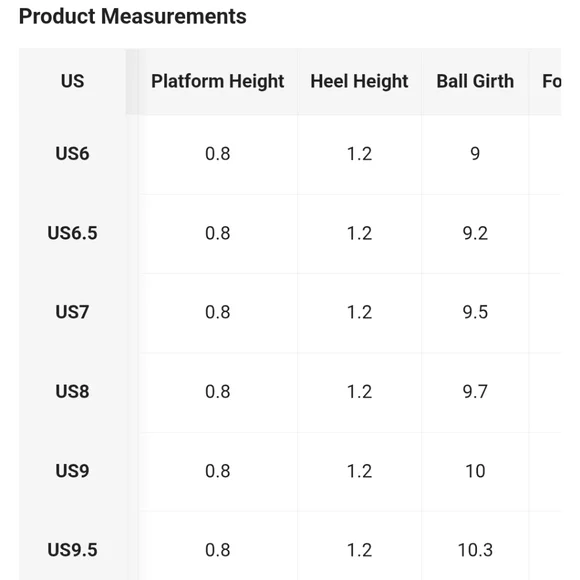Select the US6.5 size row label
This screenshot has height=580, width=580.
(72, 233)
